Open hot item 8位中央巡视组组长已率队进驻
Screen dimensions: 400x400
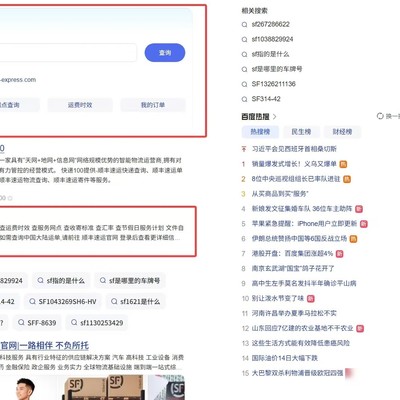[x=296, y=179]
